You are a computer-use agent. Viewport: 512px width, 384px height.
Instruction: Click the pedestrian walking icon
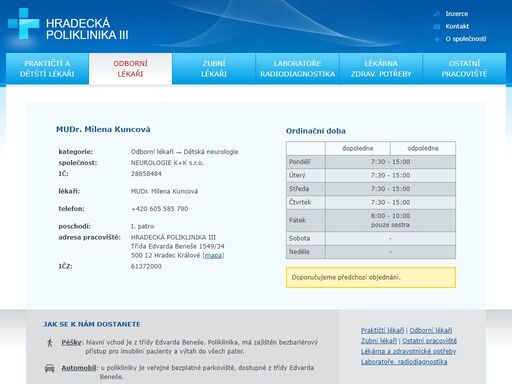pyautogui.click(x=50, y=343)
